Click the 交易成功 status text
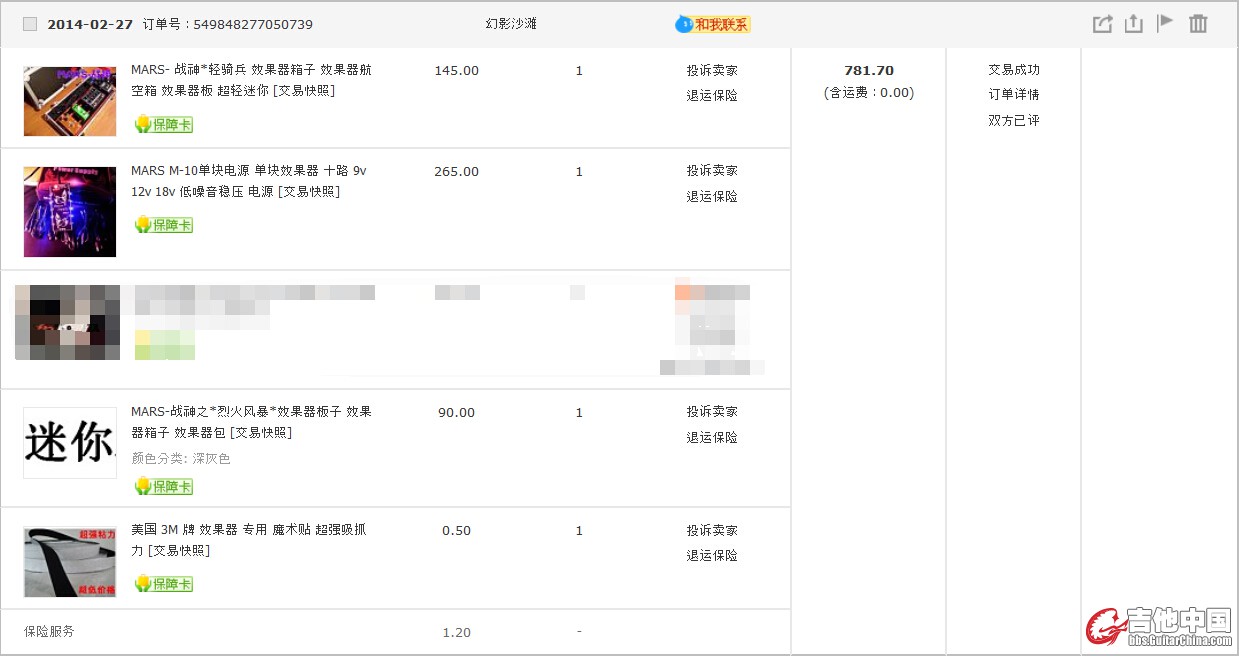Image resolution: width=1239 pixels, height=656 pixels. [x=1014, y=70]
